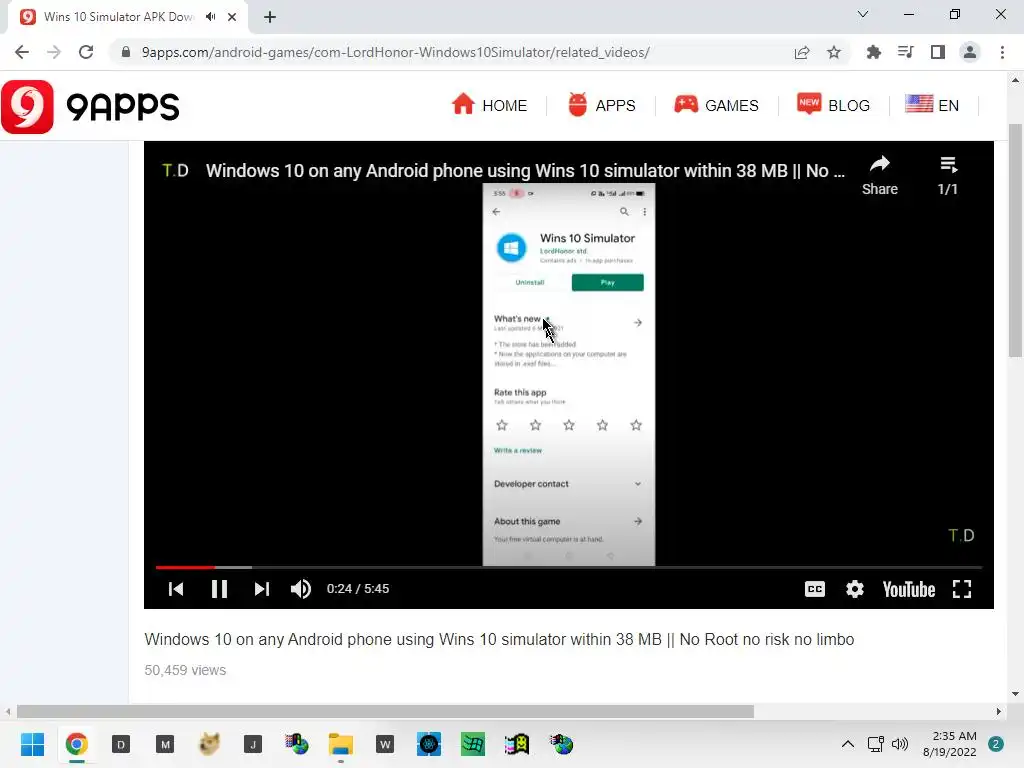The height and width of the screenshot is (768, 1024).
Task: Open video on YouTube logo
Action: [908, 589]
